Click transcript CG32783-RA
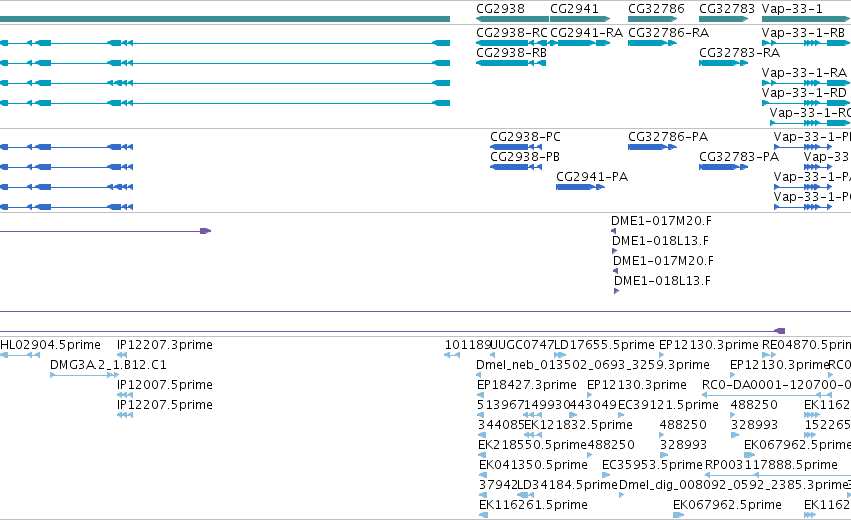 739,53
